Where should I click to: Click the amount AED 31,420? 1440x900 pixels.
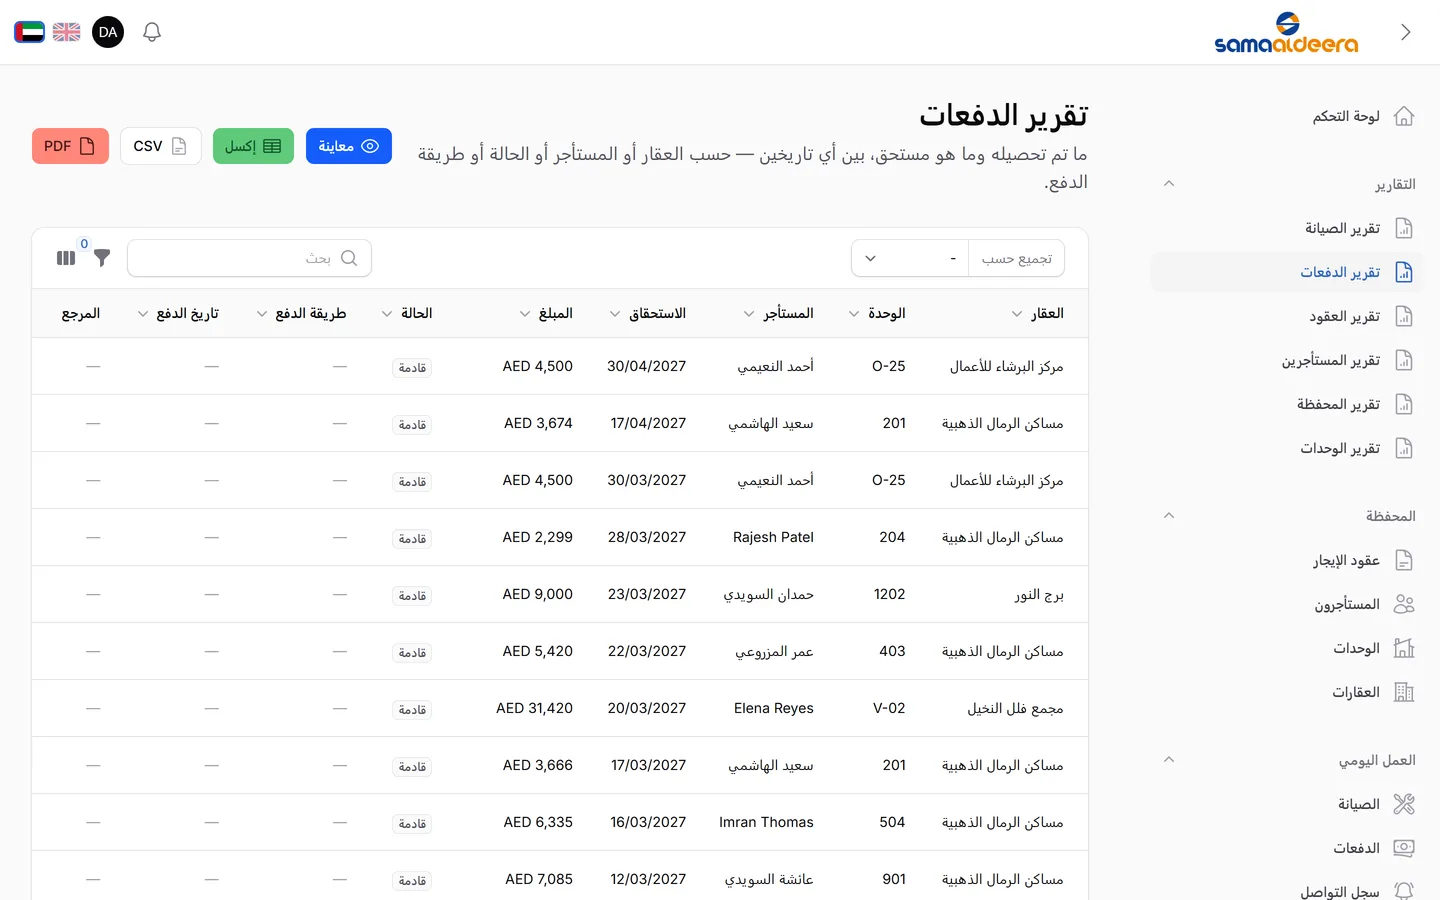point(535,708)
